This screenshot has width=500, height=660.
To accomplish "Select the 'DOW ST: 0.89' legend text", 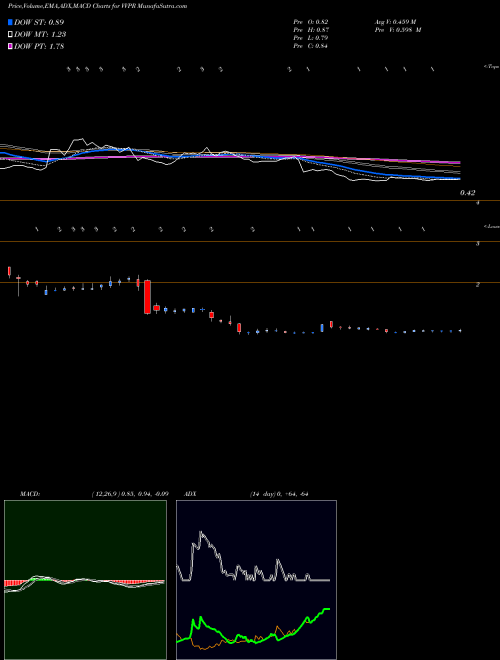I will [39, 22].
